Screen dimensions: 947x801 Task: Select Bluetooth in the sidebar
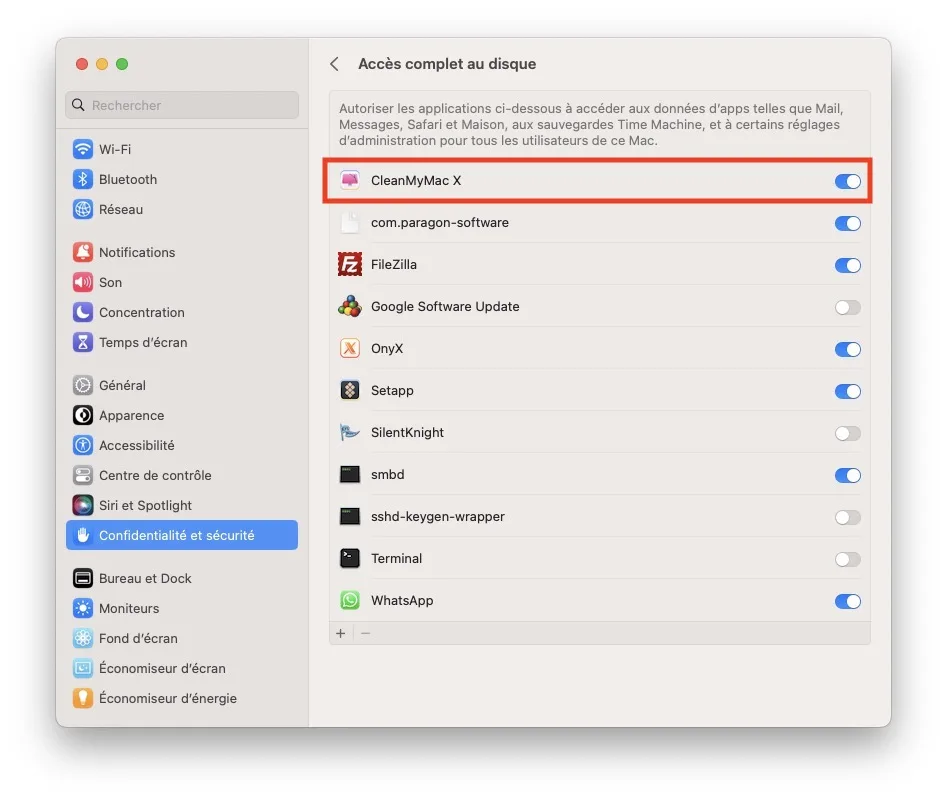tap(127, 179)
